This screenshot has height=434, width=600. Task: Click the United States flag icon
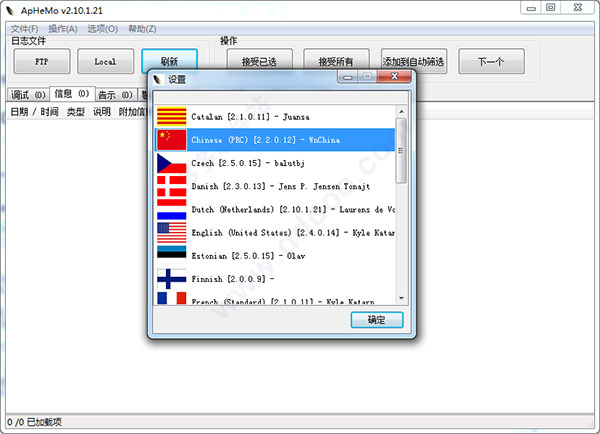(171, 233)
